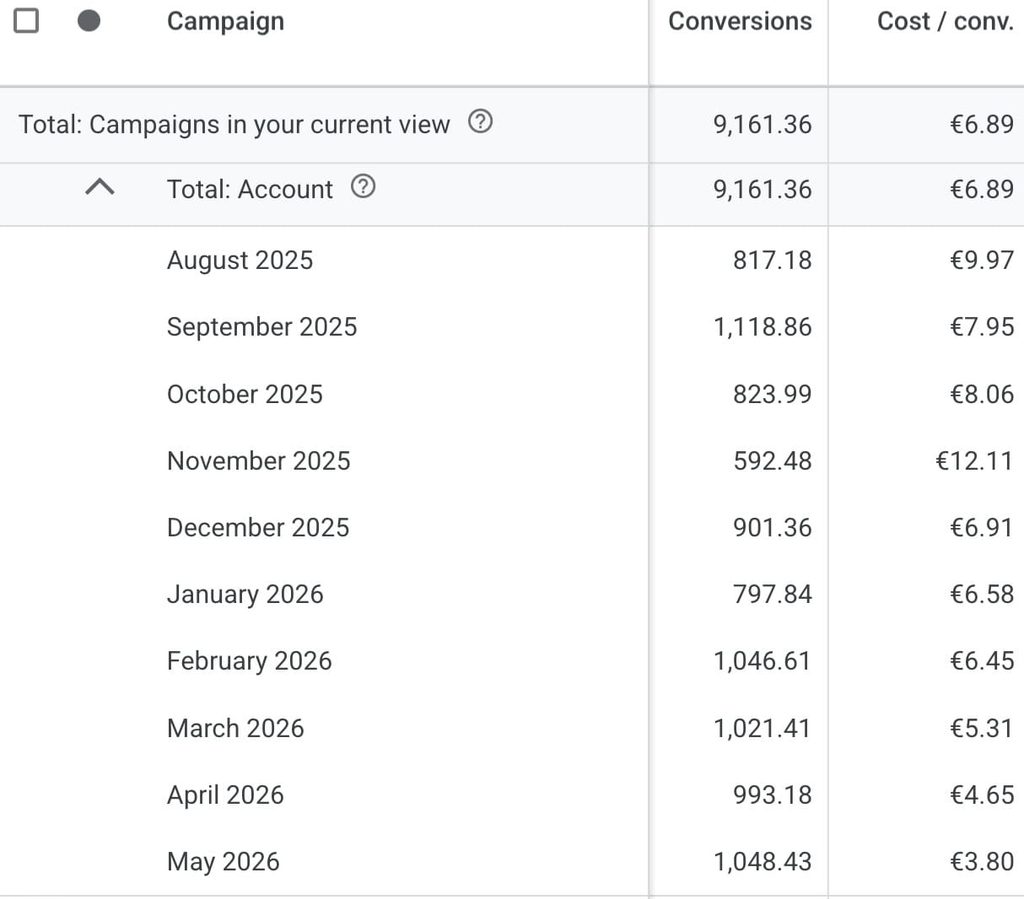The height and width of the screenshot is (899, 1024).
Task: Click the €8.06 cost per conversion
Action: [982, 394]
